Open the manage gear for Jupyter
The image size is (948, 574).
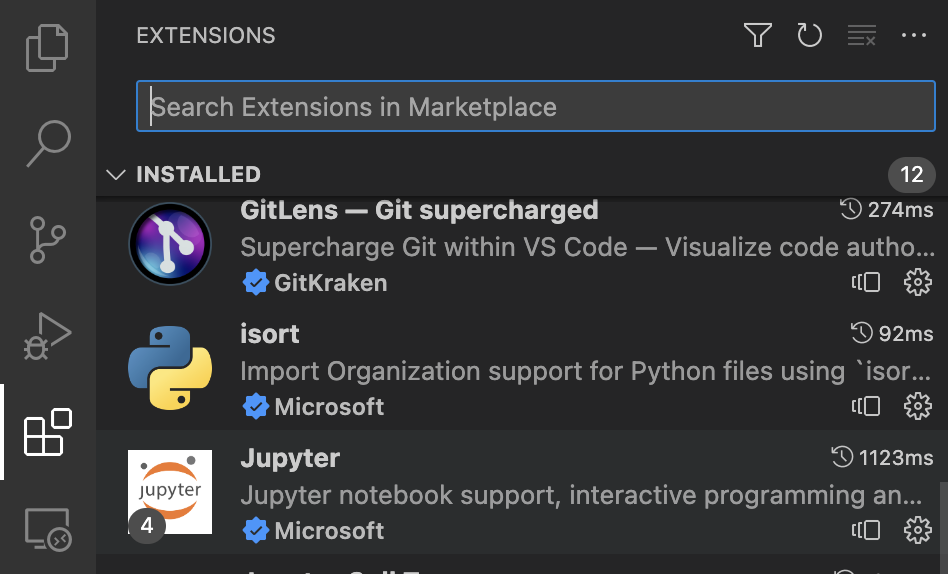917,529
